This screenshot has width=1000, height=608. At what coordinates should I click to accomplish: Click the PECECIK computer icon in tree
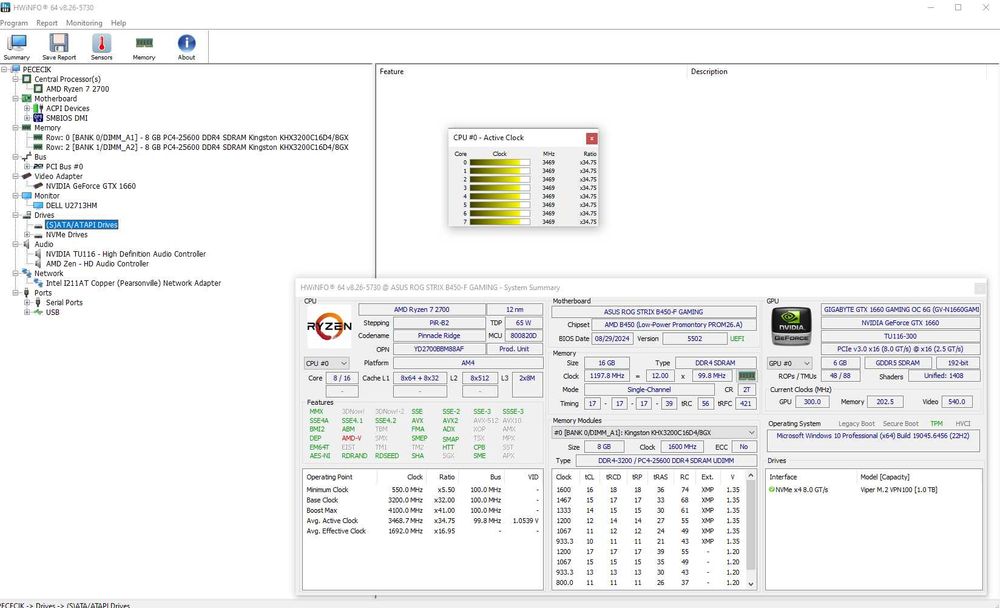pyautogui.click(x=15, y=69)
